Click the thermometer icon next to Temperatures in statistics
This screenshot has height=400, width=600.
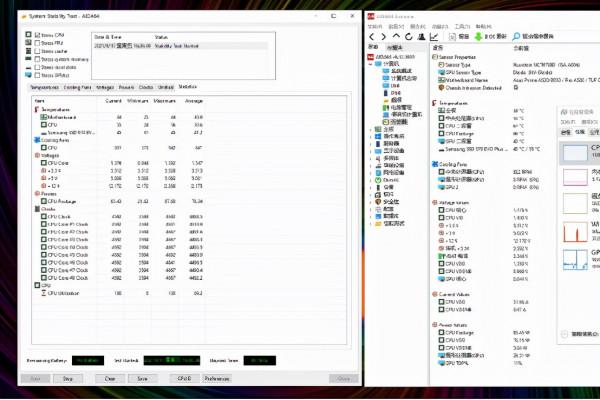tap(37, 109)
